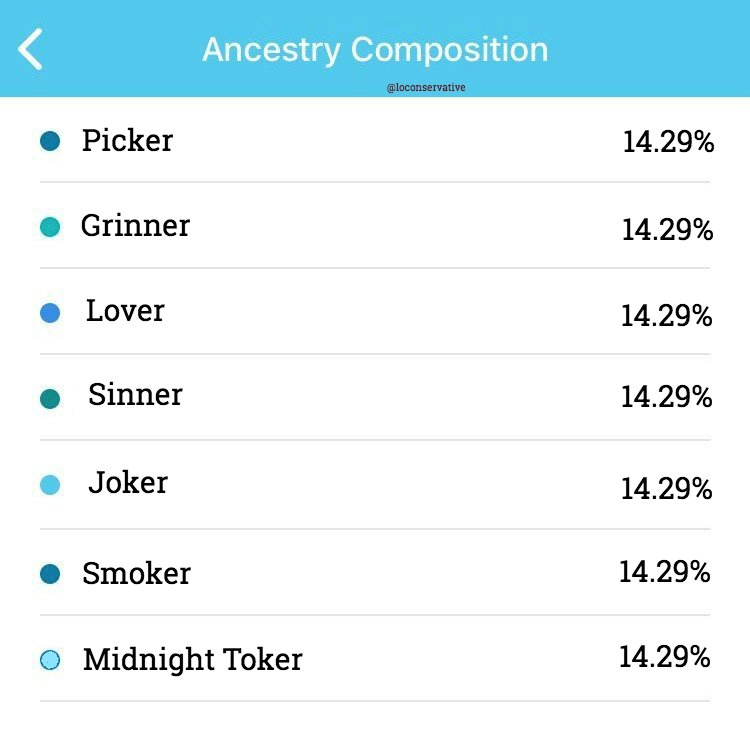This screenshot has width=750, height=750.
Task: Select the Lover ancestry label
Action: pyautogui.click(x=125, y=311)
